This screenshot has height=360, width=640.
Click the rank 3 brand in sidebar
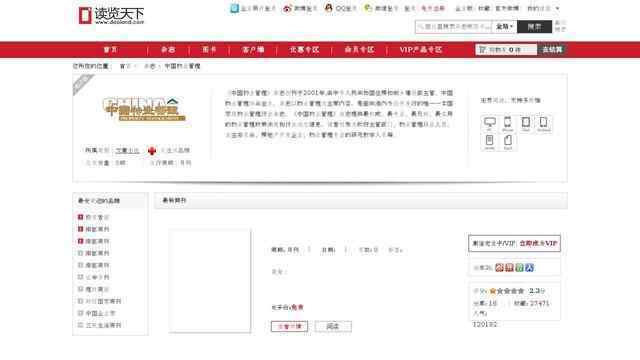tap(97, 241)
